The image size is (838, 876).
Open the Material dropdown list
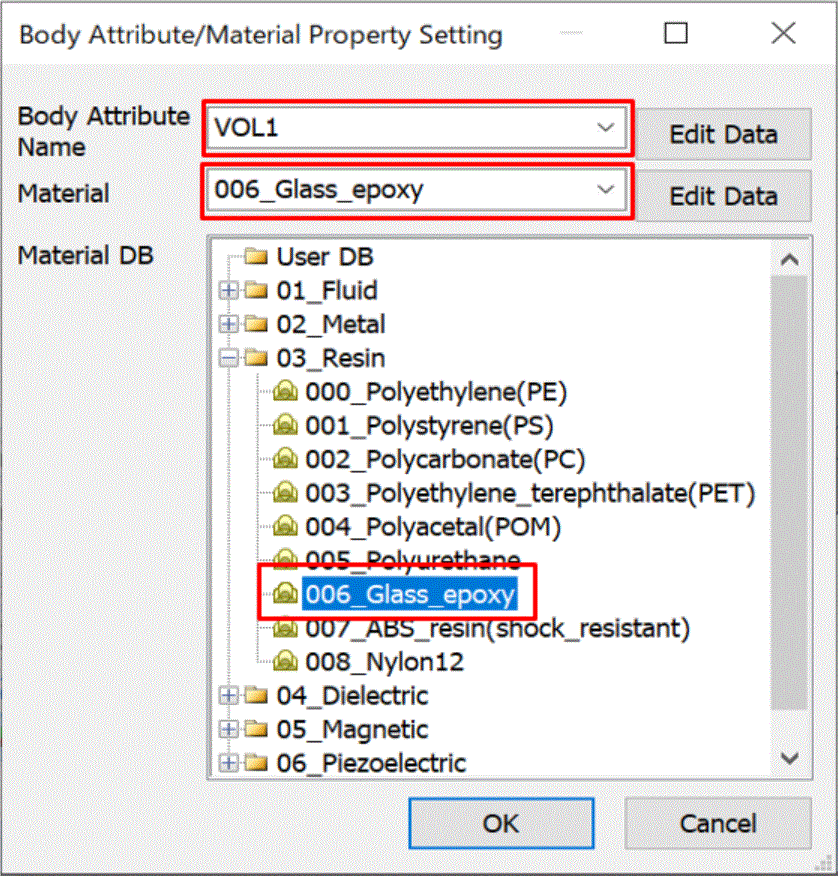[606, 190]
